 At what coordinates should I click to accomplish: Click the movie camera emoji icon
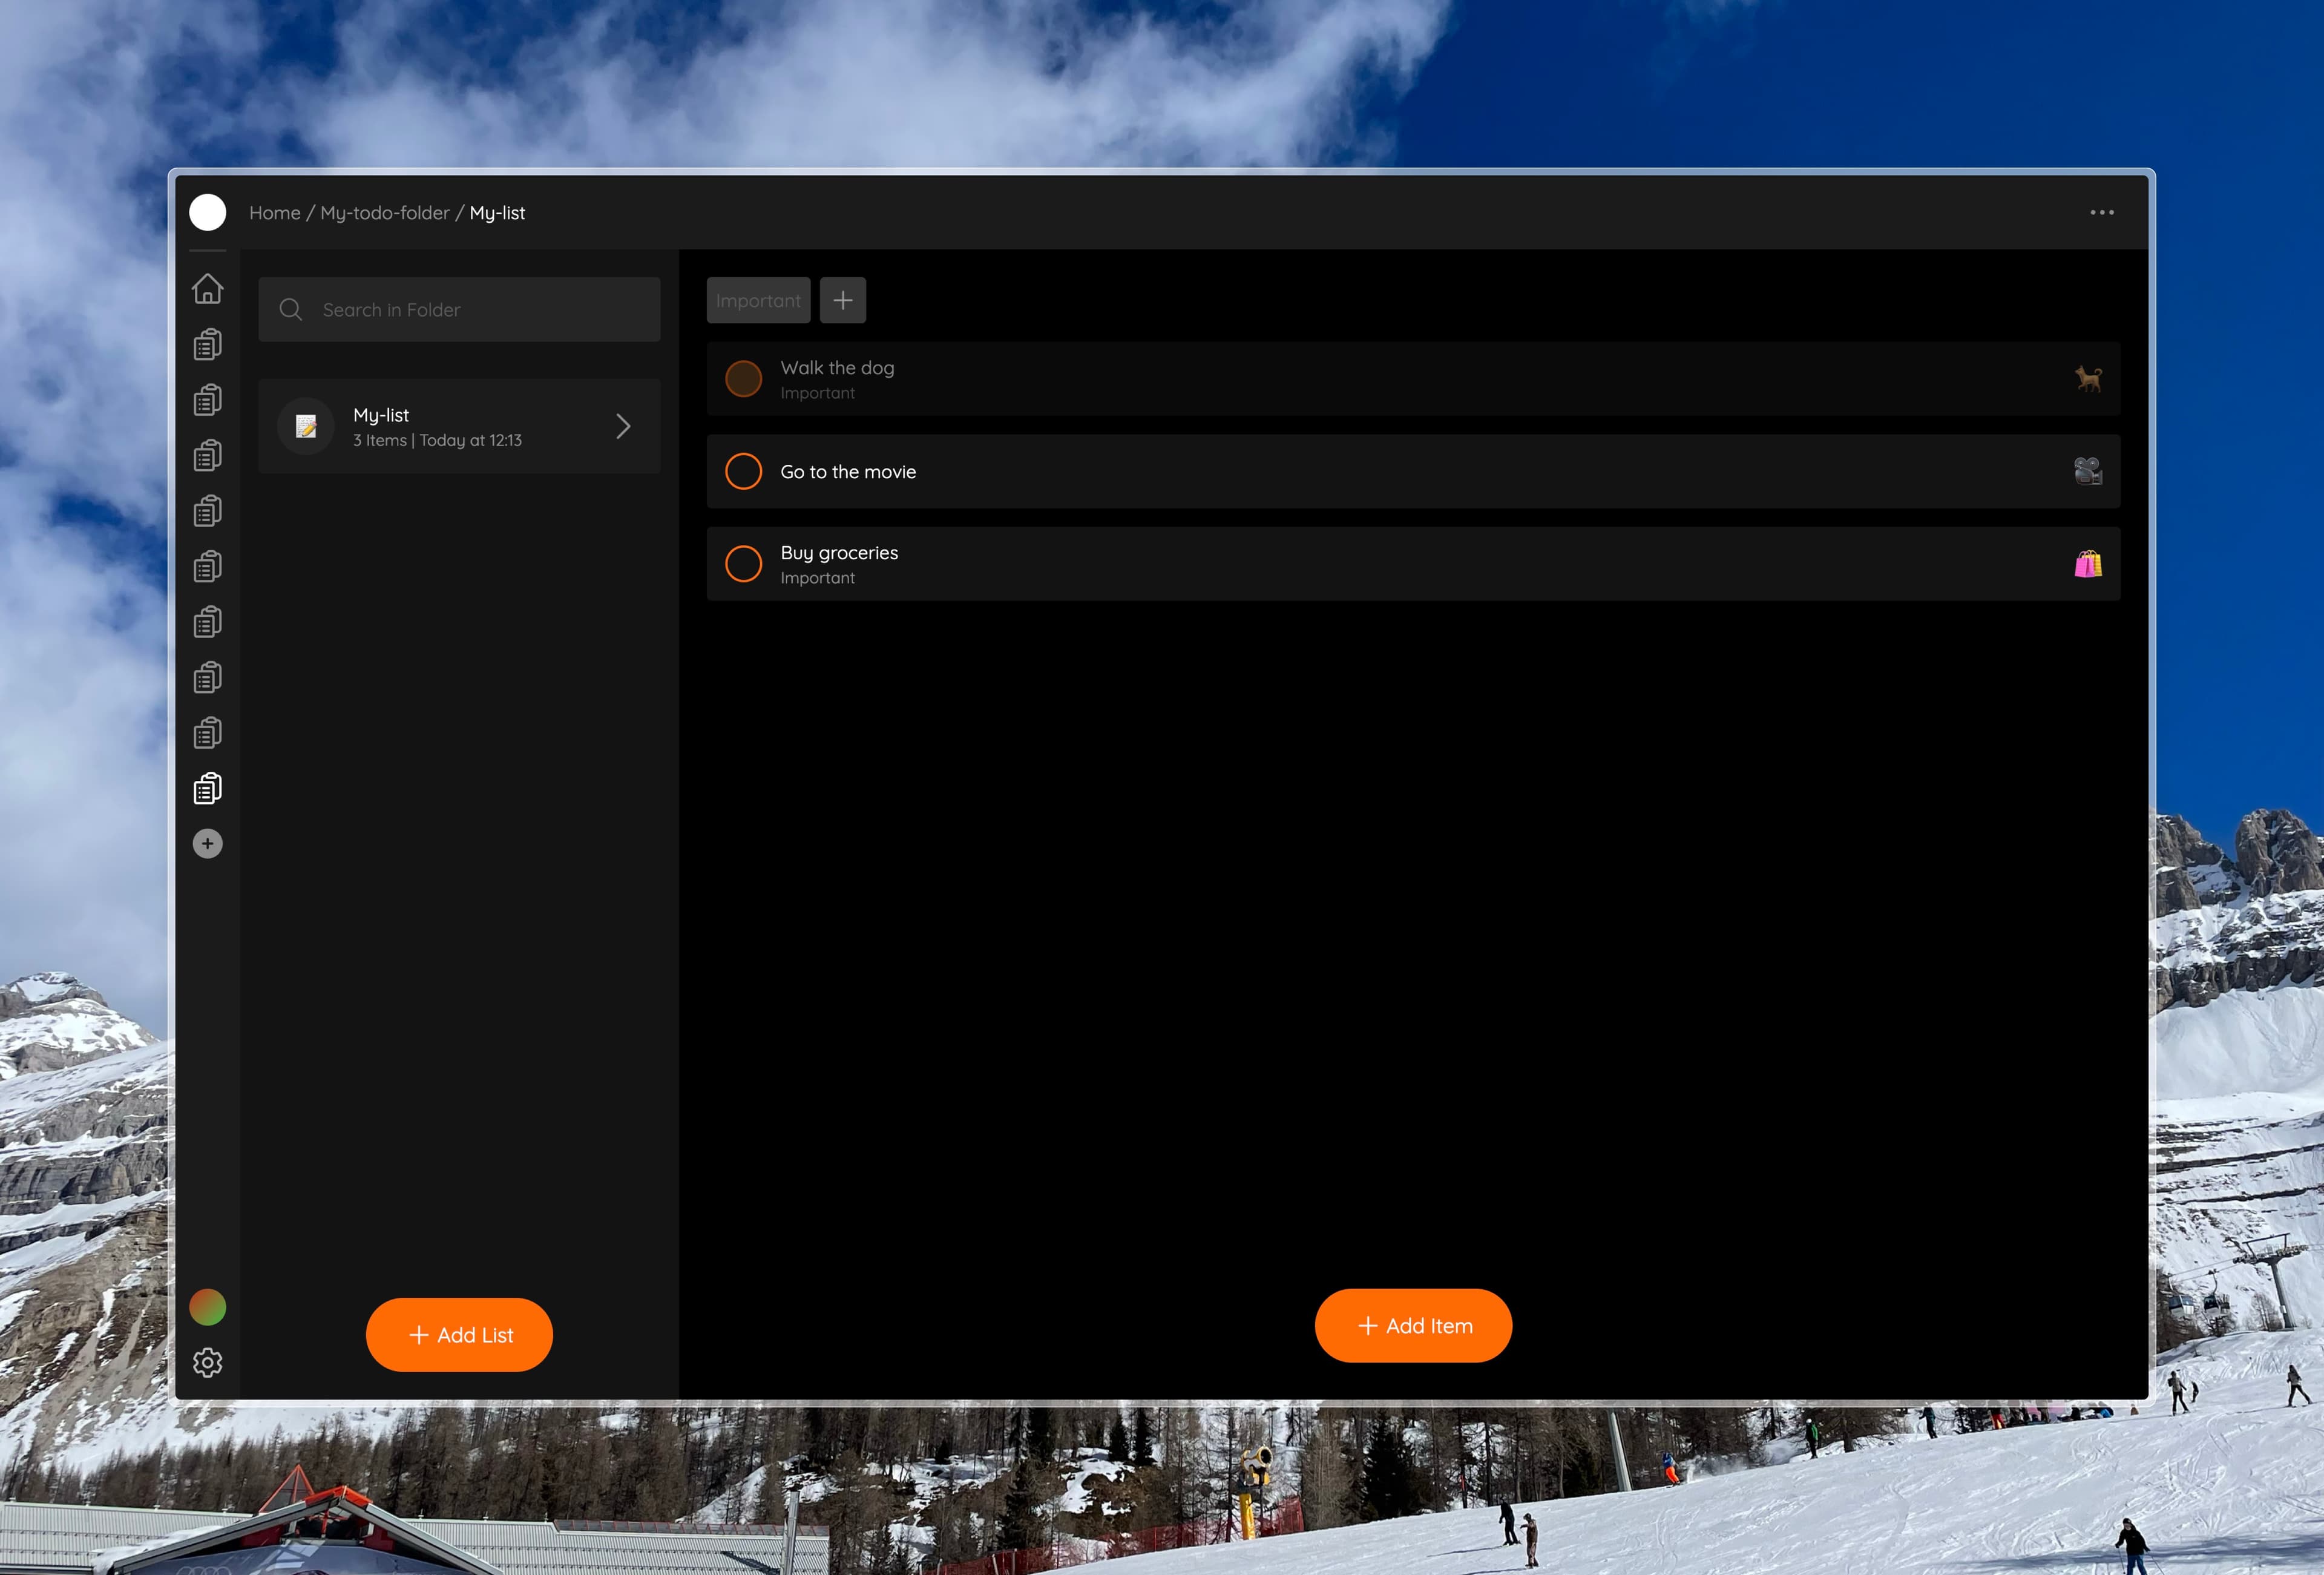(2087, 471)
